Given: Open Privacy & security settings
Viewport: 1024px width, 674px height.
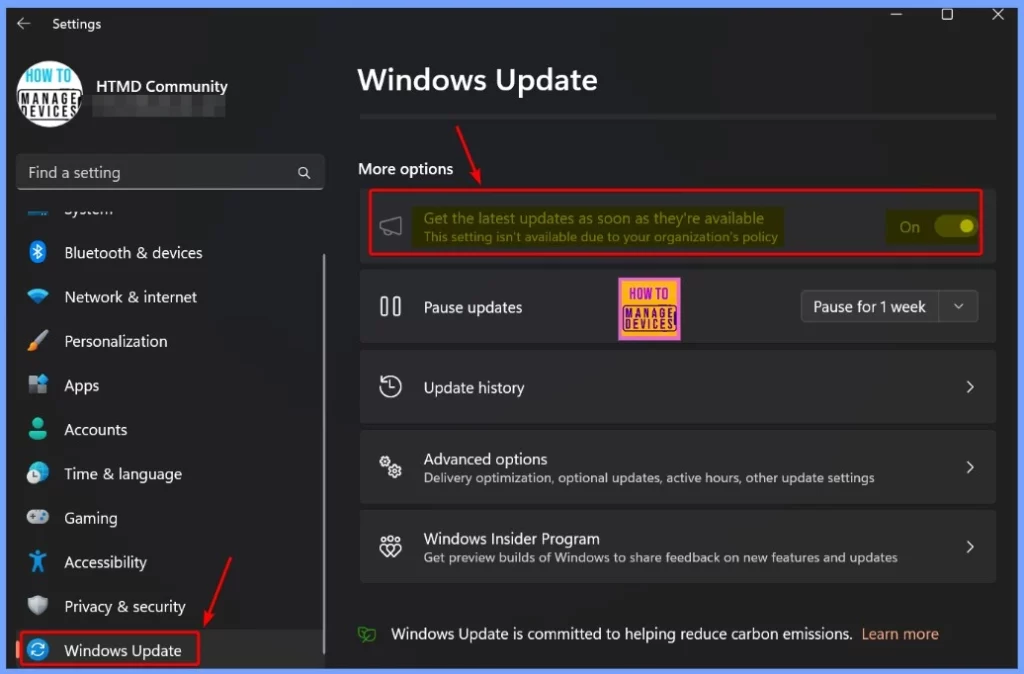Looking at the screenshot, I should (125, 607).
